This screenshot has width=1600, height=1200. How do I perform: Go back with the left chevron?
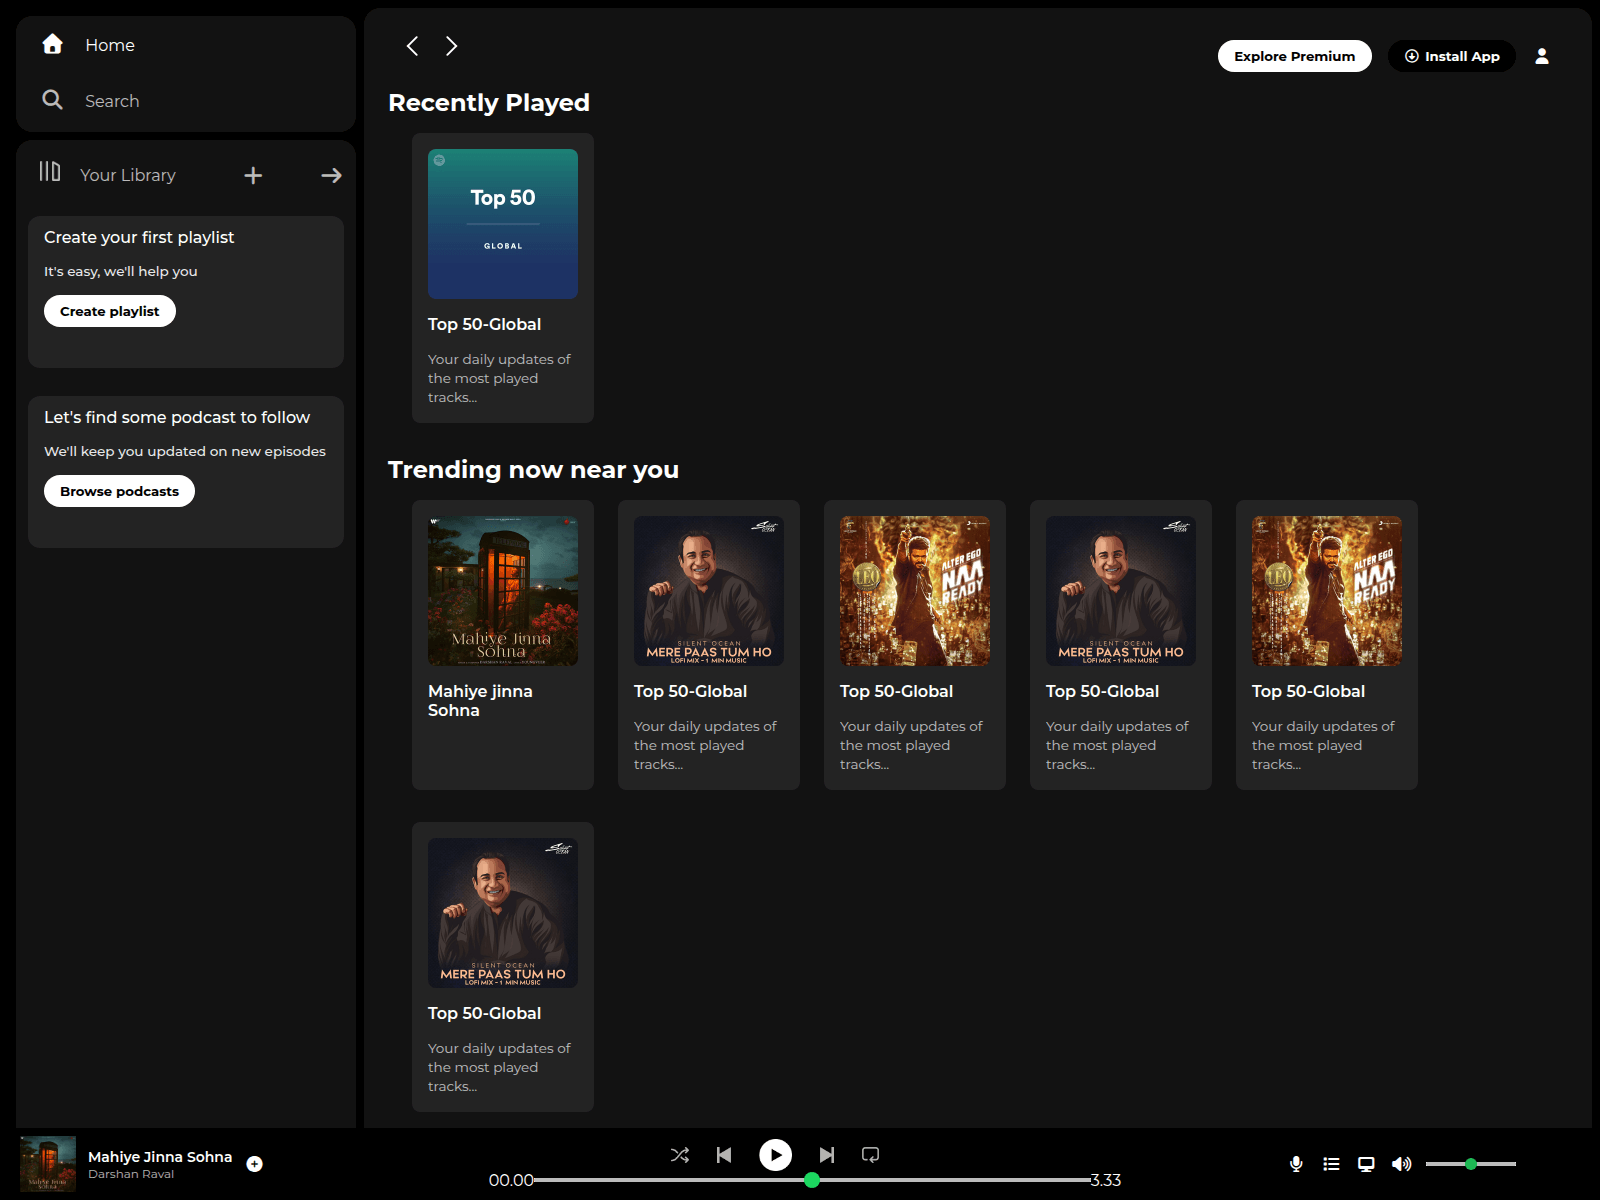(412, 46)
